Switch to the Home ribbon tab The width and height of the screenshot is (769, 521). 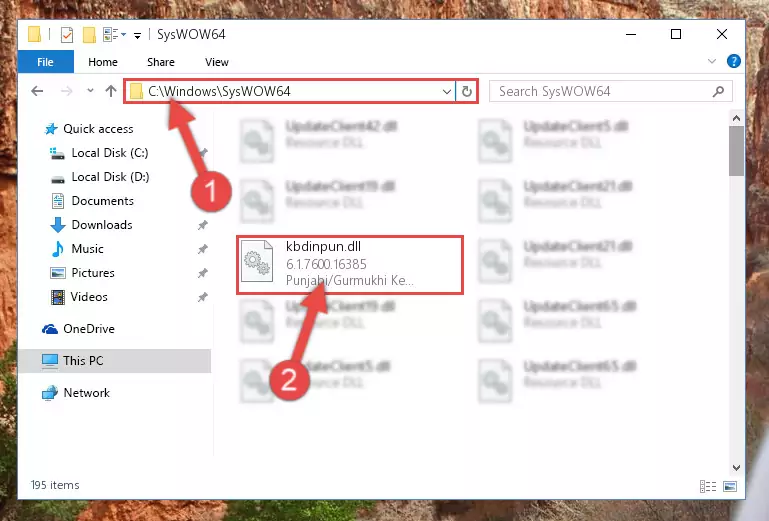pyautogui.click(x=103, y=62)
